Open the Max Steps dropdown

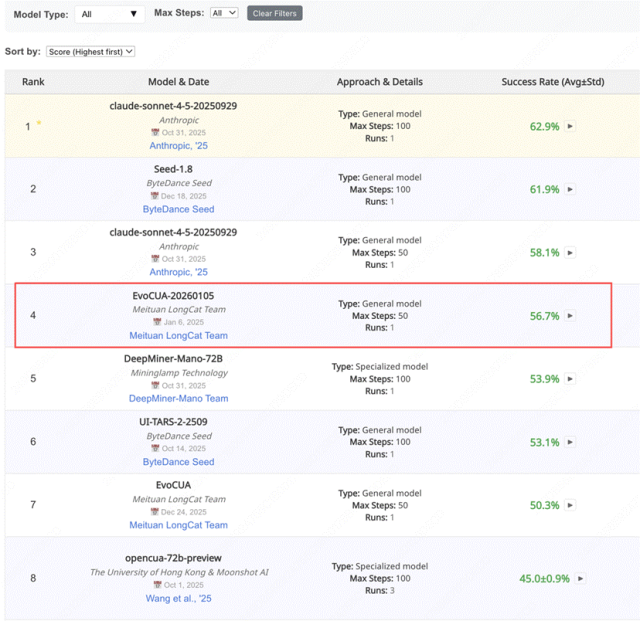point(224,13)
